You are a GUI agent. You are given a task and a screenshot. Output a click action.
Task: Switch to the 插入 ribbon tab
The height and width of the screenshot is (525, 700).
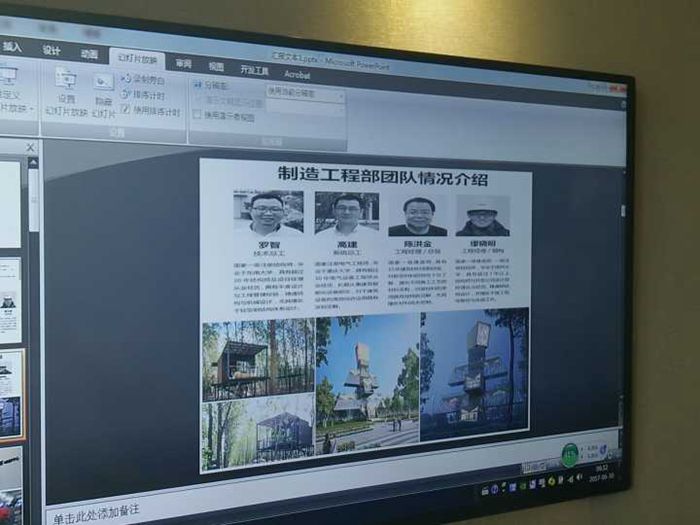point(12,46)
